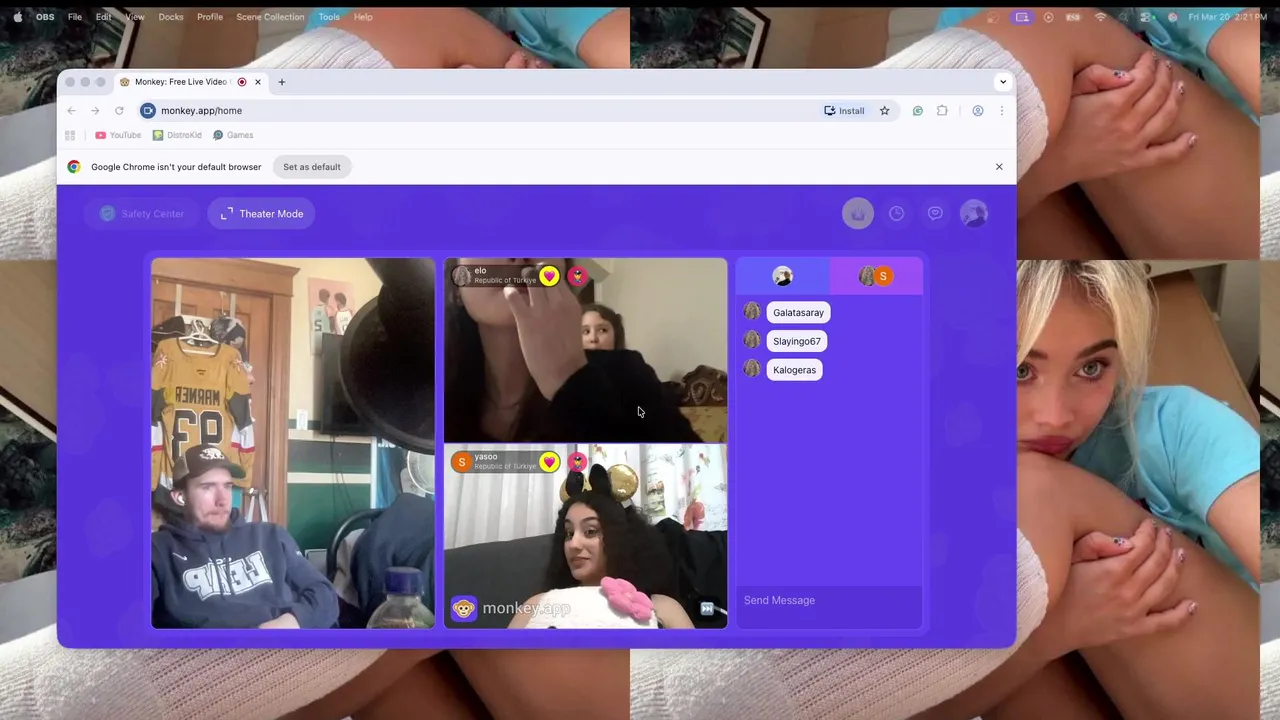This screenshot has width=1280, height=720.
Task: Select the Slayingo67 chat message
Action: [x=796, y=341]
